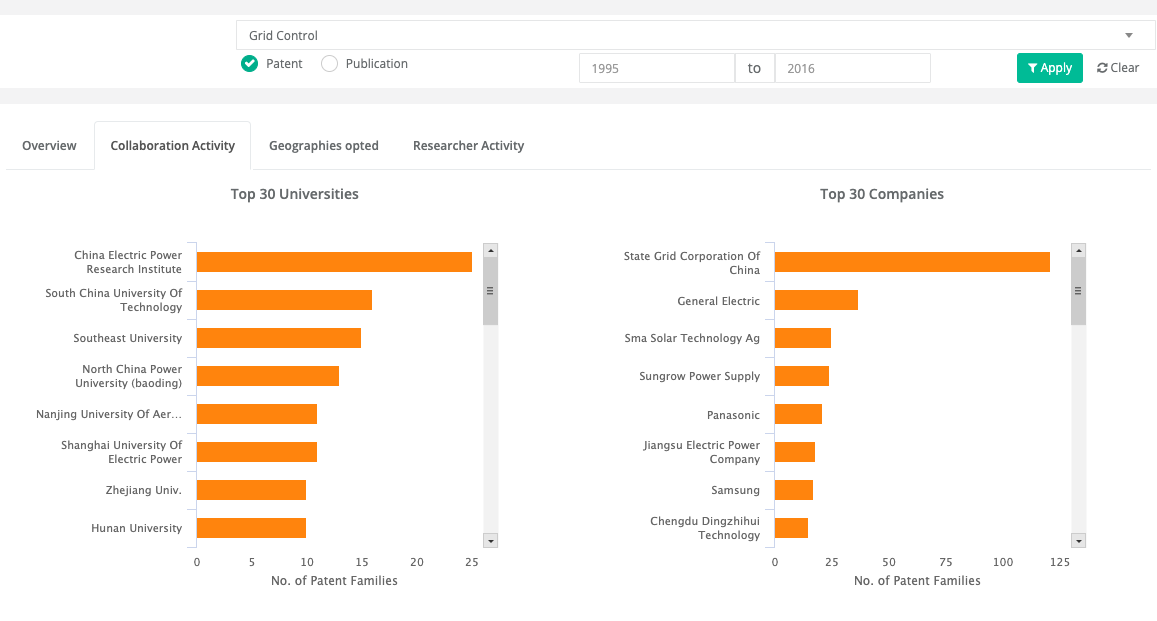Click the General Electric label

719,301
